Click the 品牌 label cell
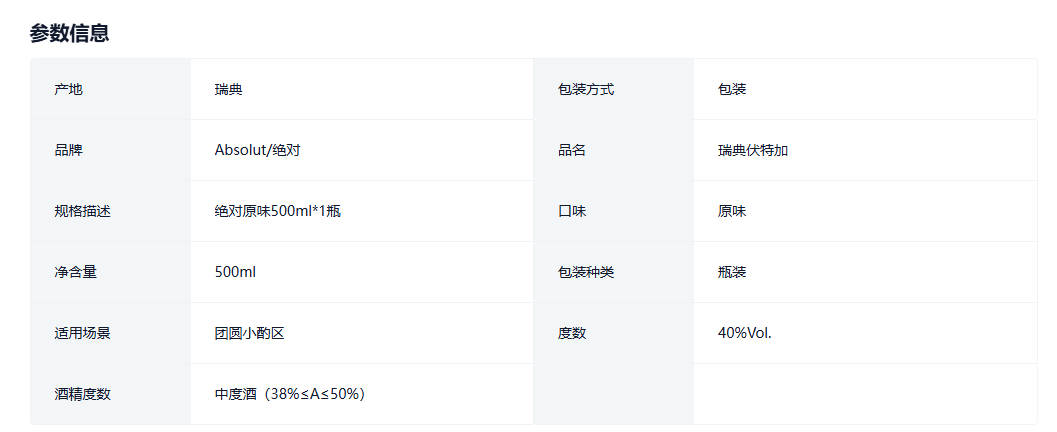The image size is (1057, 432). (x=69, y=150)
